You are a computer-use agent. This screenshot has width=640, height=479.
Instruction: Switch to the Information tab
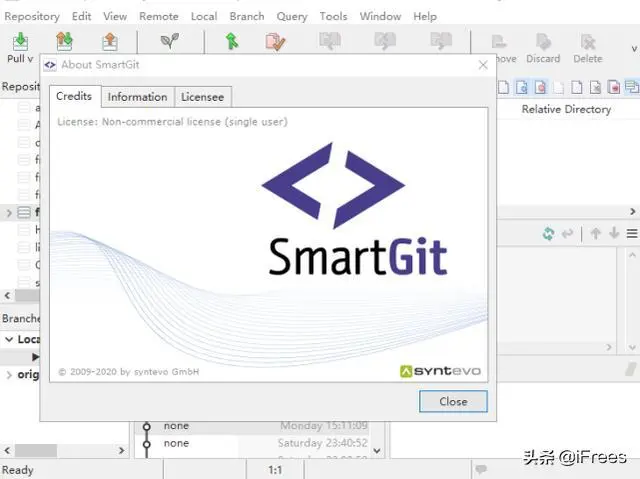(138, 97)
